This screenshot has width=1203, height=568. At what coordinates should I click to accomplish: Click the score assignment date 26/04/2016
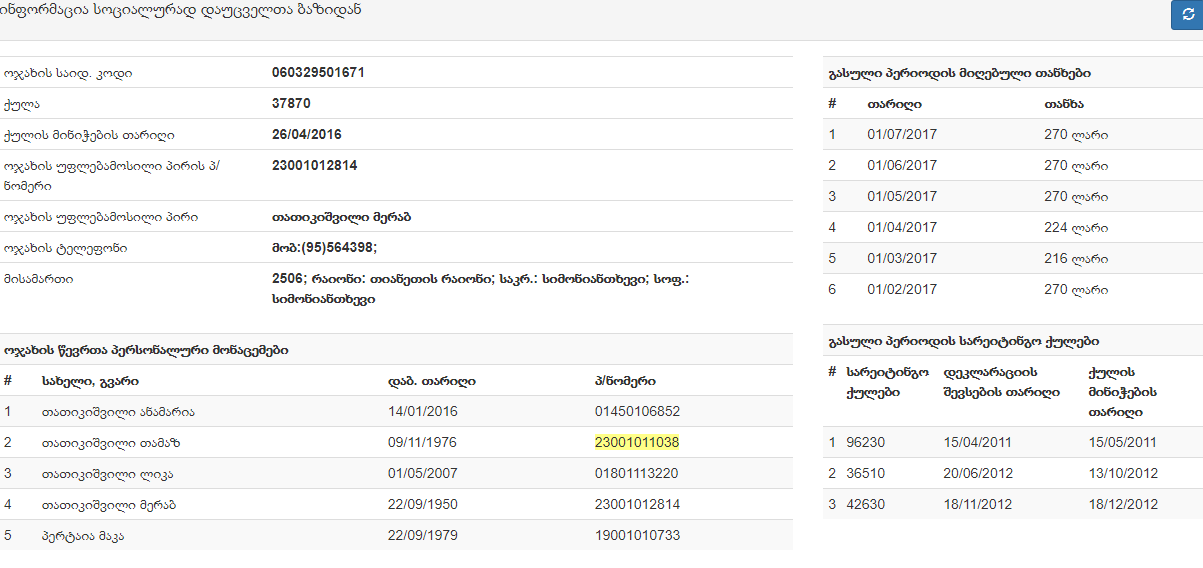[306, 135]
